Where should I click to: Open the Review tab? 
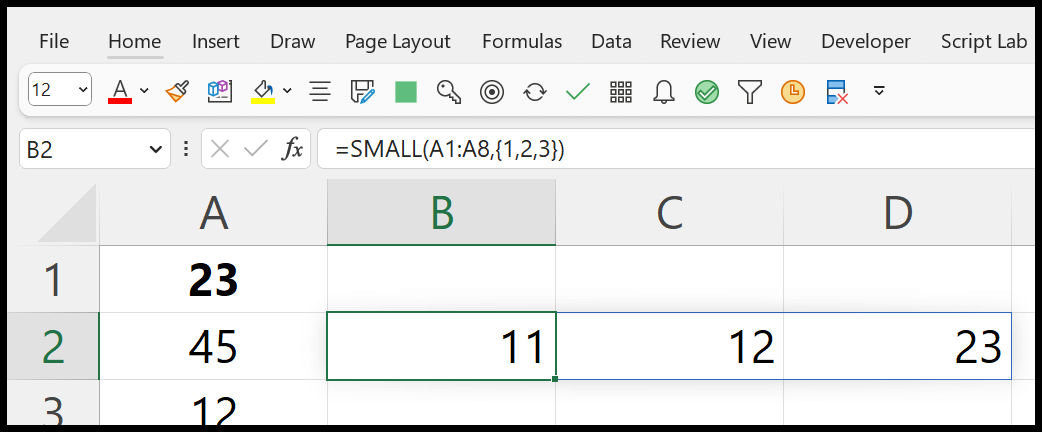[690, 42]
